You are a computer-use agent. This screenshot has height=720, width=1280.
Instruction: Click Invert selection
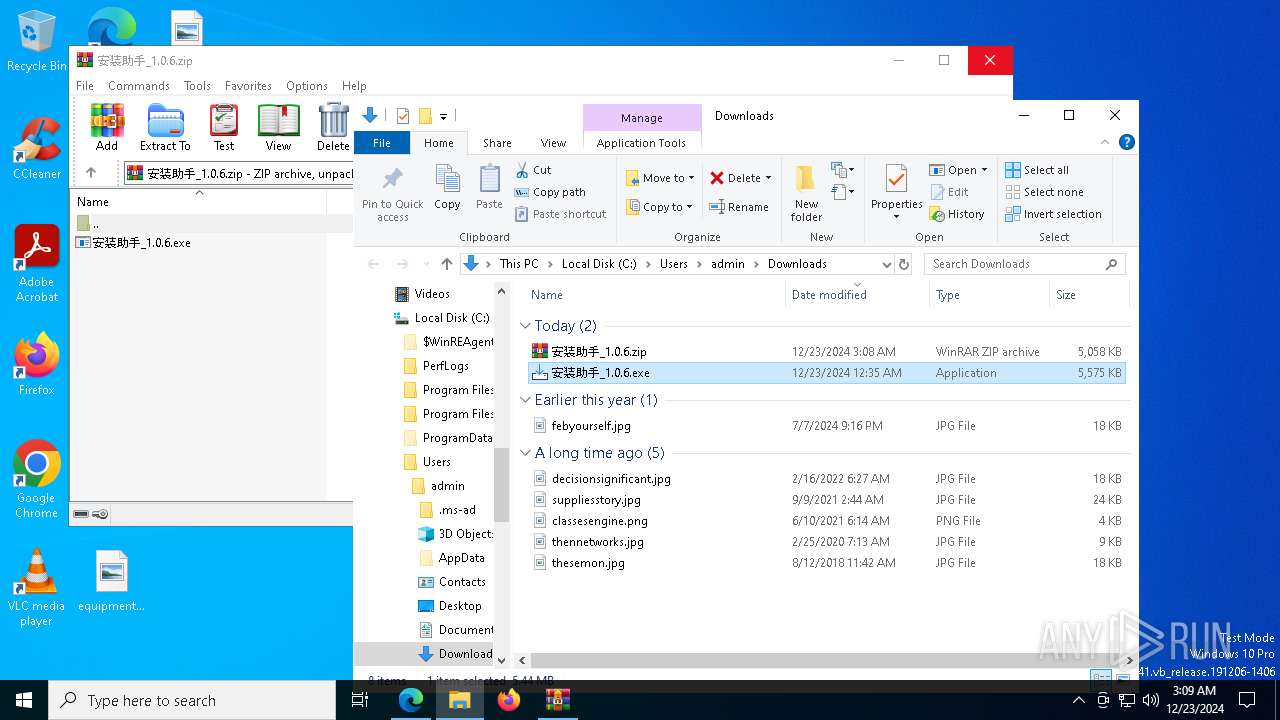pyautogui.click(x=1053, y=214)
